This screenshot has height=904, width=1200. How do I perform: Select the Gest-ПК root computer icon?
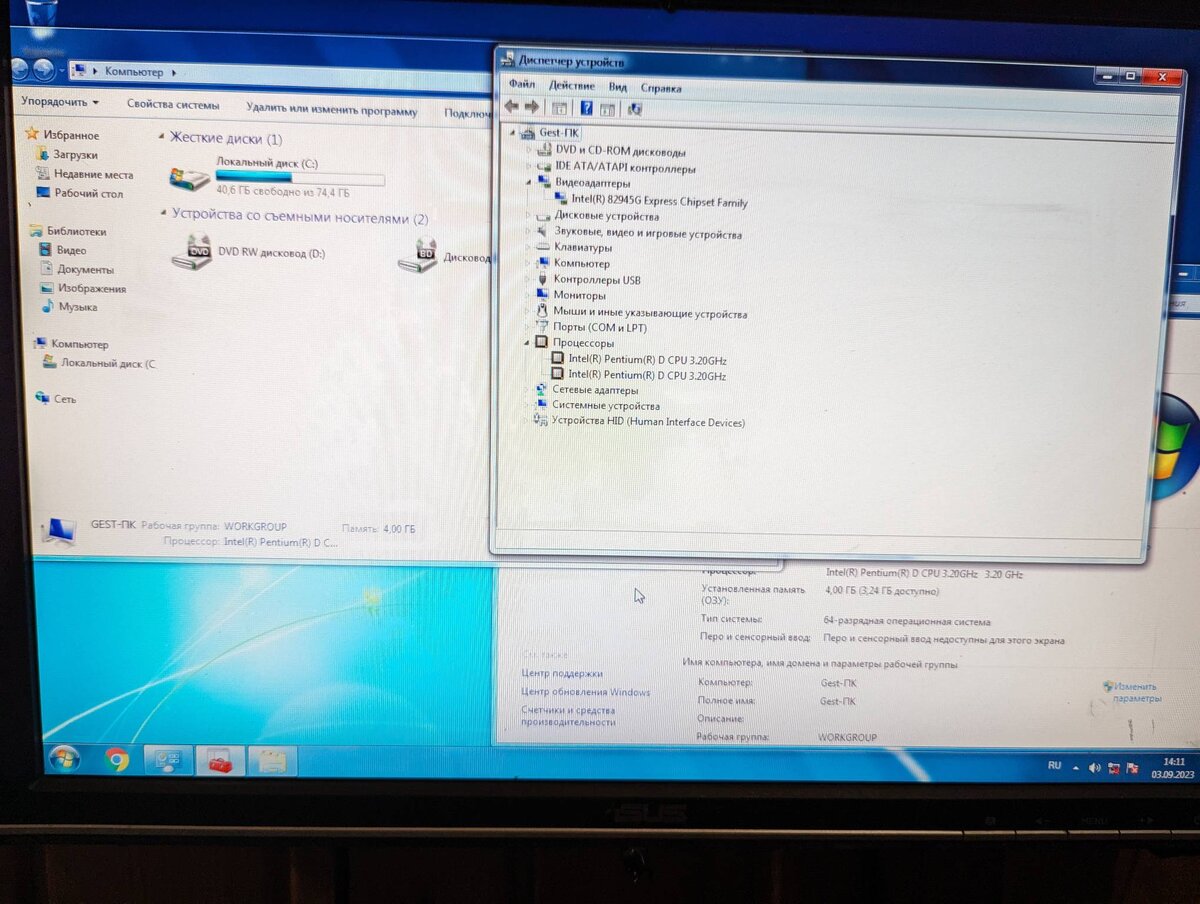click(527, 132)
